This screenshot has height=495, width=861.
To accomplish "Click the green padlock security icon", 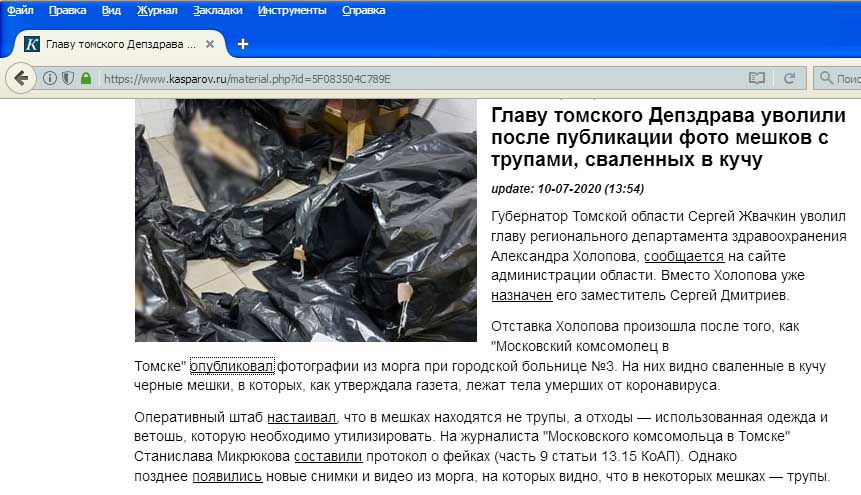I will [x=86, y=79].
